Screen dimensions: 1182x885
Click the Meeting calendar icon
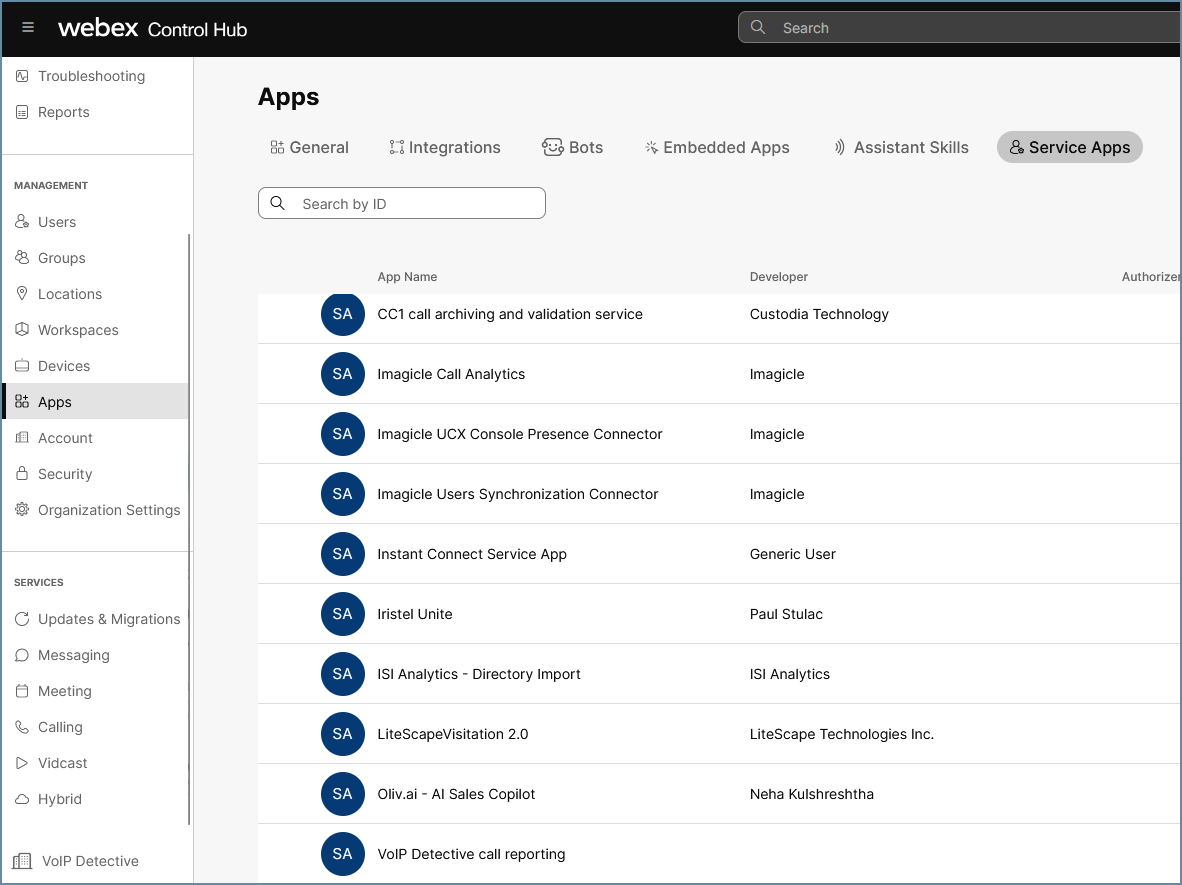22,691
